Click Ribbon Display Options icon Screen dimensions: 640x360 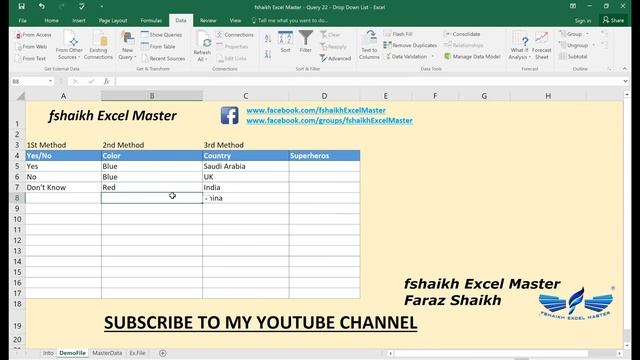coord(573,6)
